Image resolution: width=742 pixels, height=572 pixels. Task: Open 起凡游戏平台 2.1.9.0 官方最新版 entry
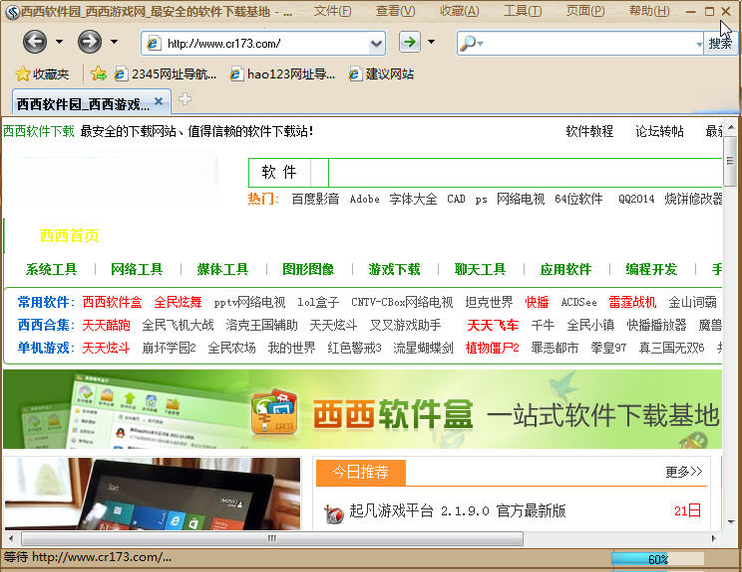pyautogui.click(x=457, y=510)
